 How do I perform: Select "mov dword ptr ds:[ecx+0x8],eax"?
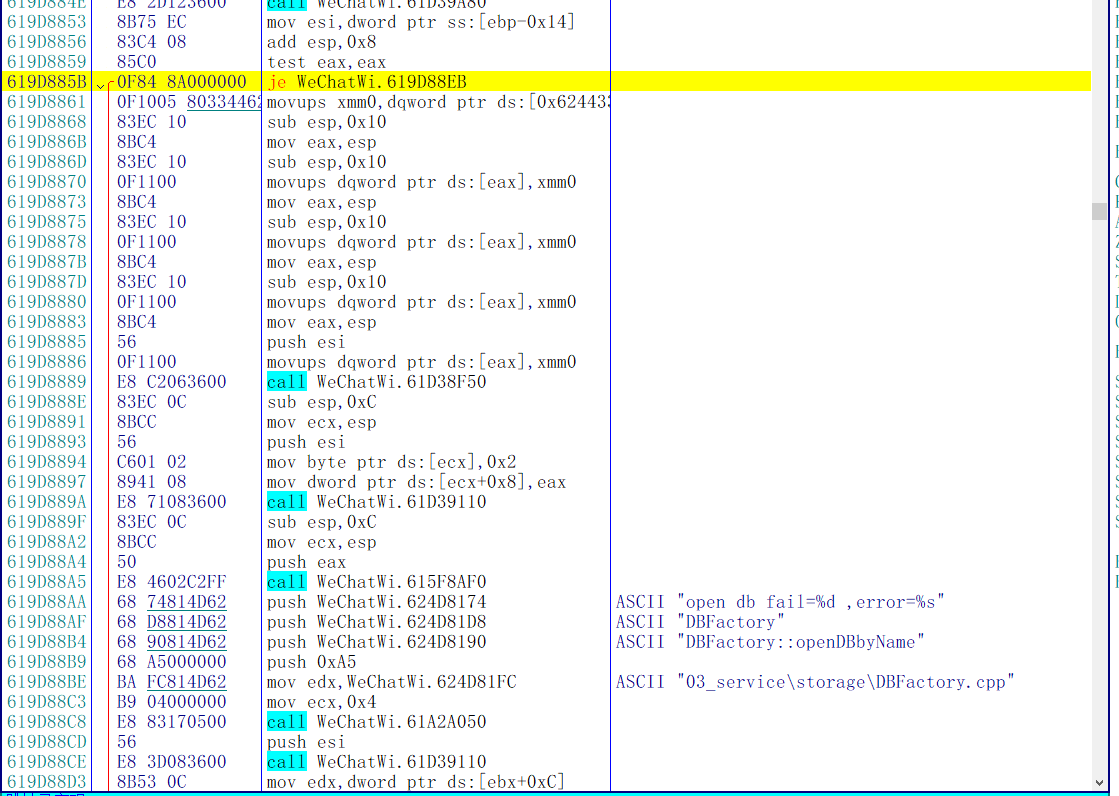[417, 482]
